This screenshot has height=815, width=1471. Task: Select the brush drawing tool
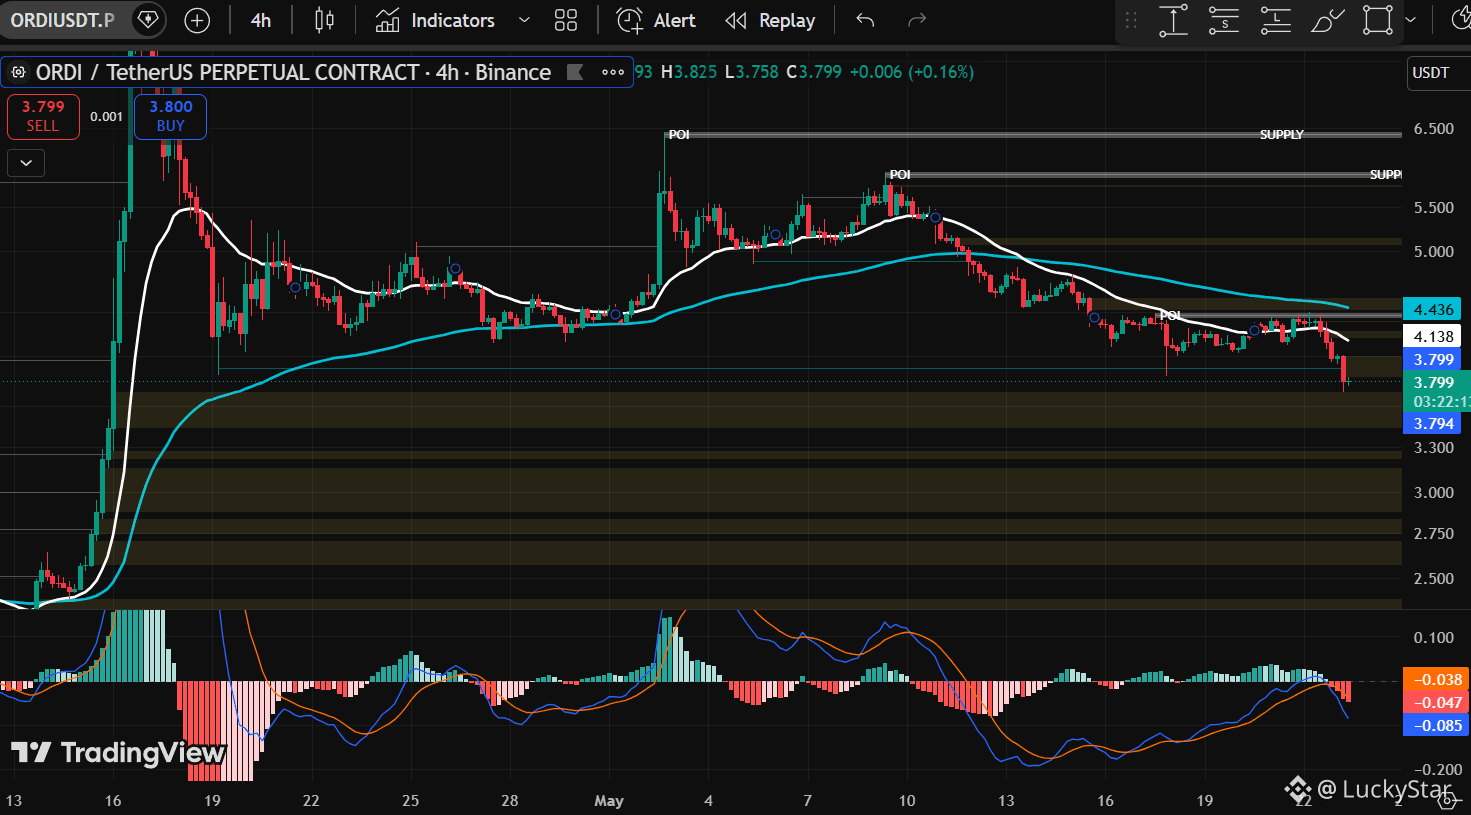[1327, 20]
